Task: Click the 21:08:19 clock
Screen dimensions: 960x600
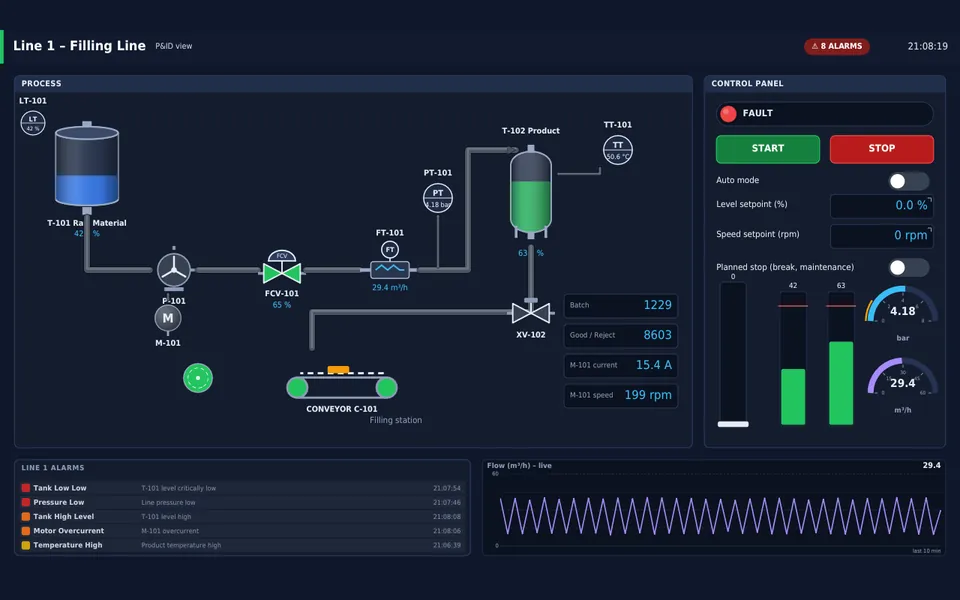Action: tap(927, 47)
